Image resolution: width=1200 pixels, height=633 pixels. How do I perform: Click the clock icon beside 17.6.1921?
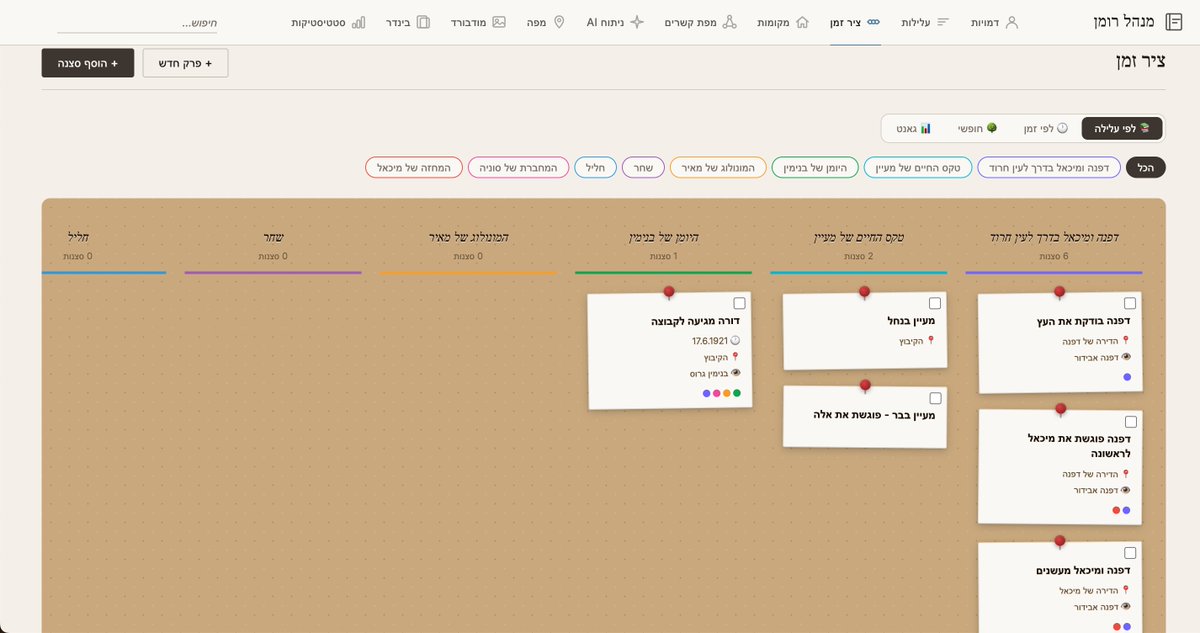pos(735,341)
